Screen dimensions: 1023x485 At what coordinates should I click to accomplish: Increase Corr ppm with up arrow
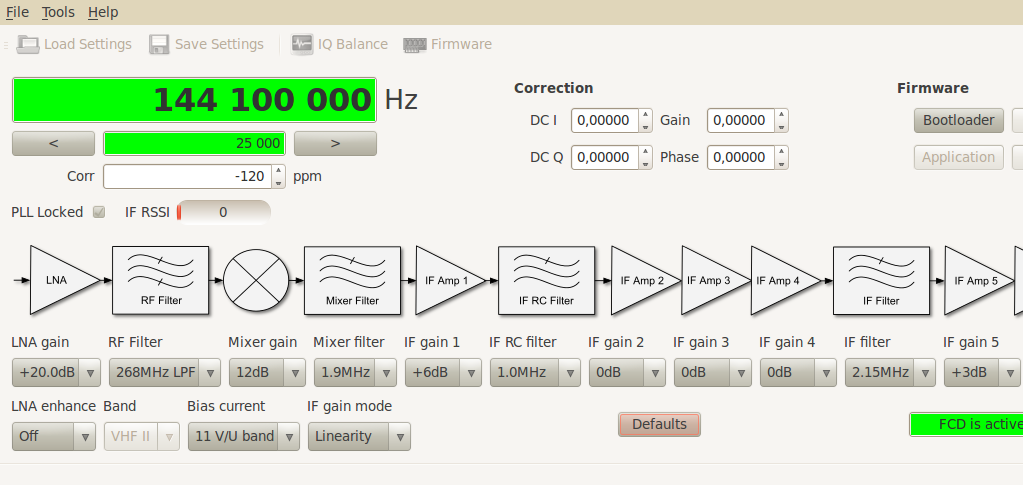pos(279,170)
